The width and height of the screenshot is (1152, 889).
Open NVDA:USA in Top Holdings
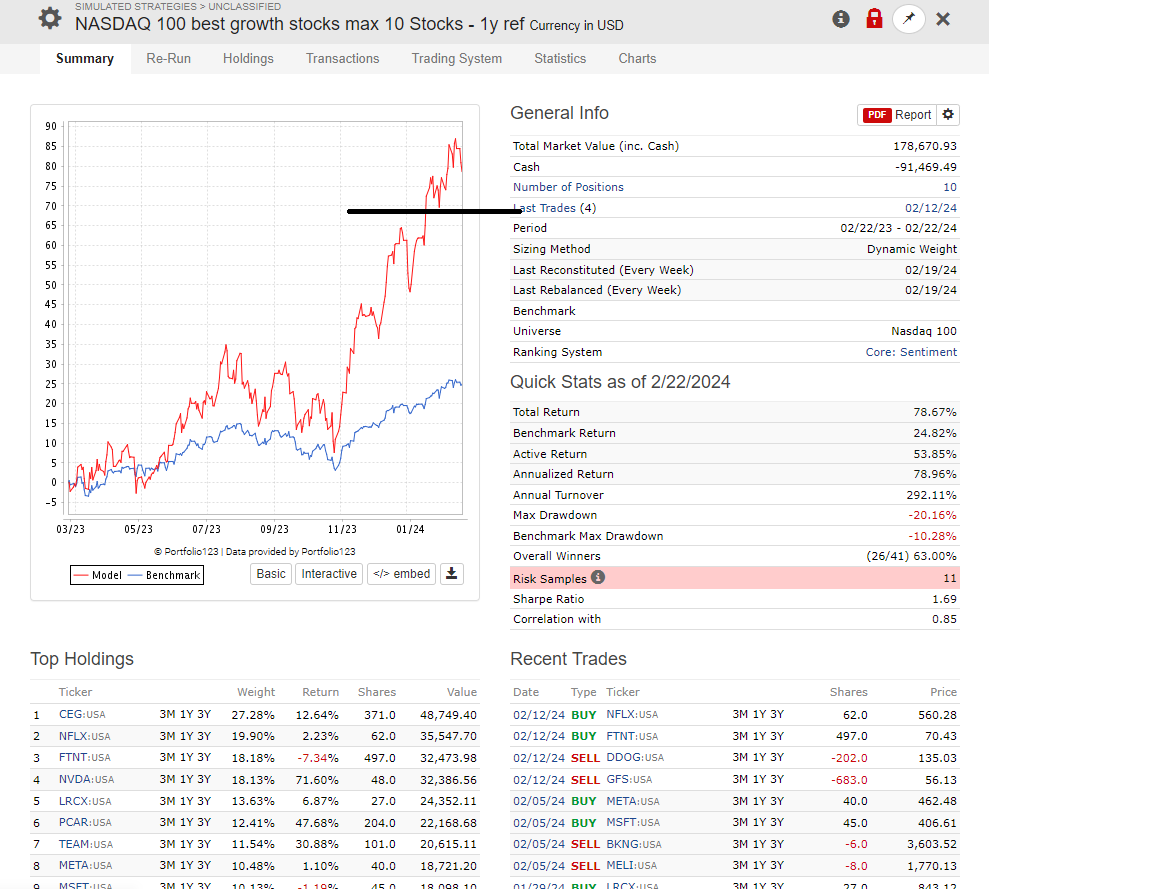[x=87, y=780]
